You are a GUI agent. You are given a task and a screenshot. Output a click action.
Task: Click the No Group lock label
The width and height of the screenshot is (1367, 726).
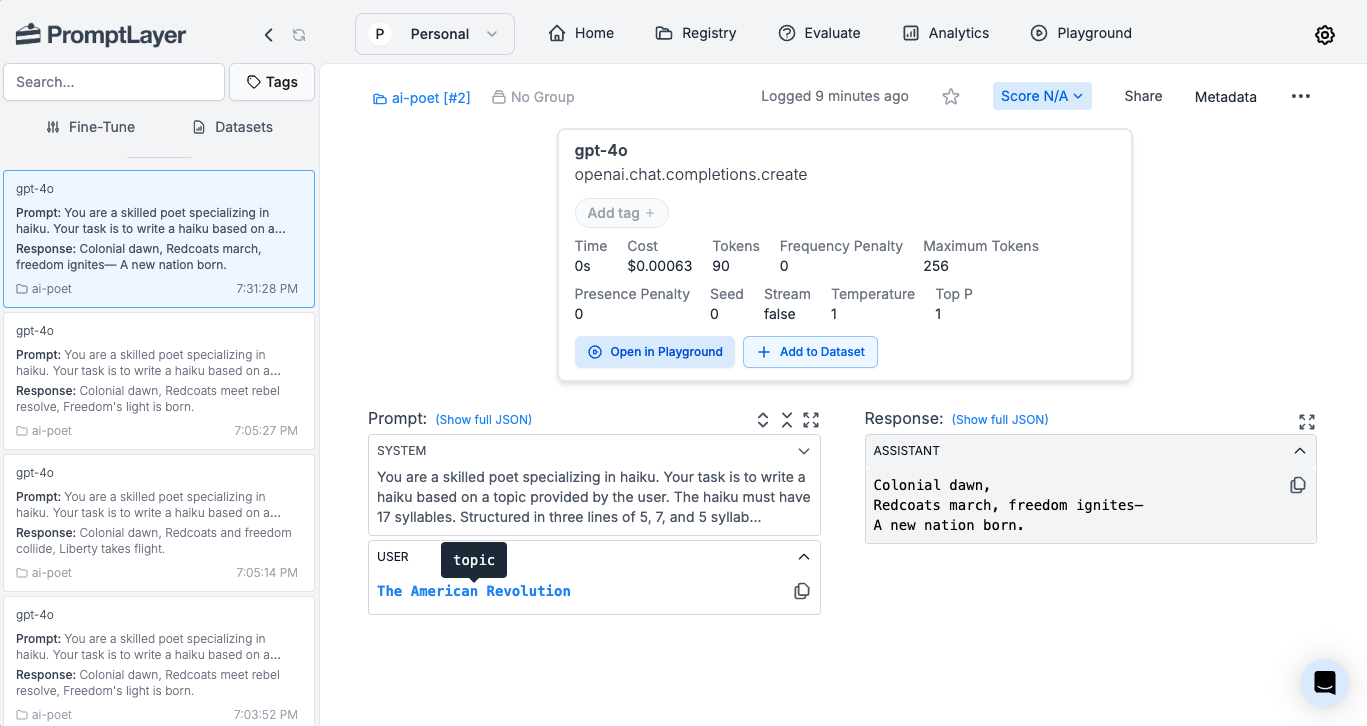click(x=533, y=97)
